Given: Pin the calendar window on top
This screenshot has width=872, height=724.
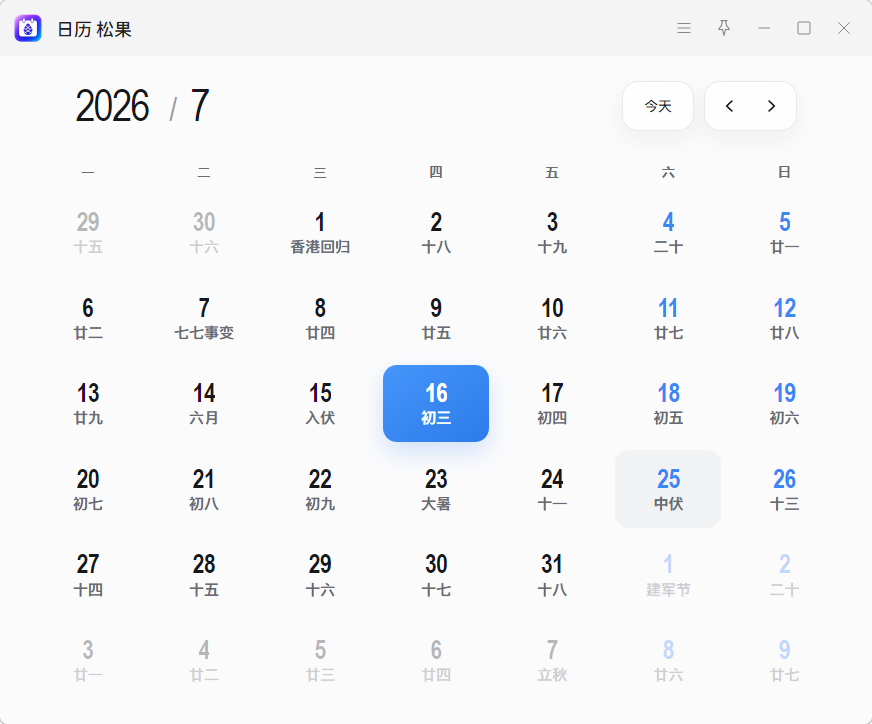Looking at the screenshot, I should point(724,28).
